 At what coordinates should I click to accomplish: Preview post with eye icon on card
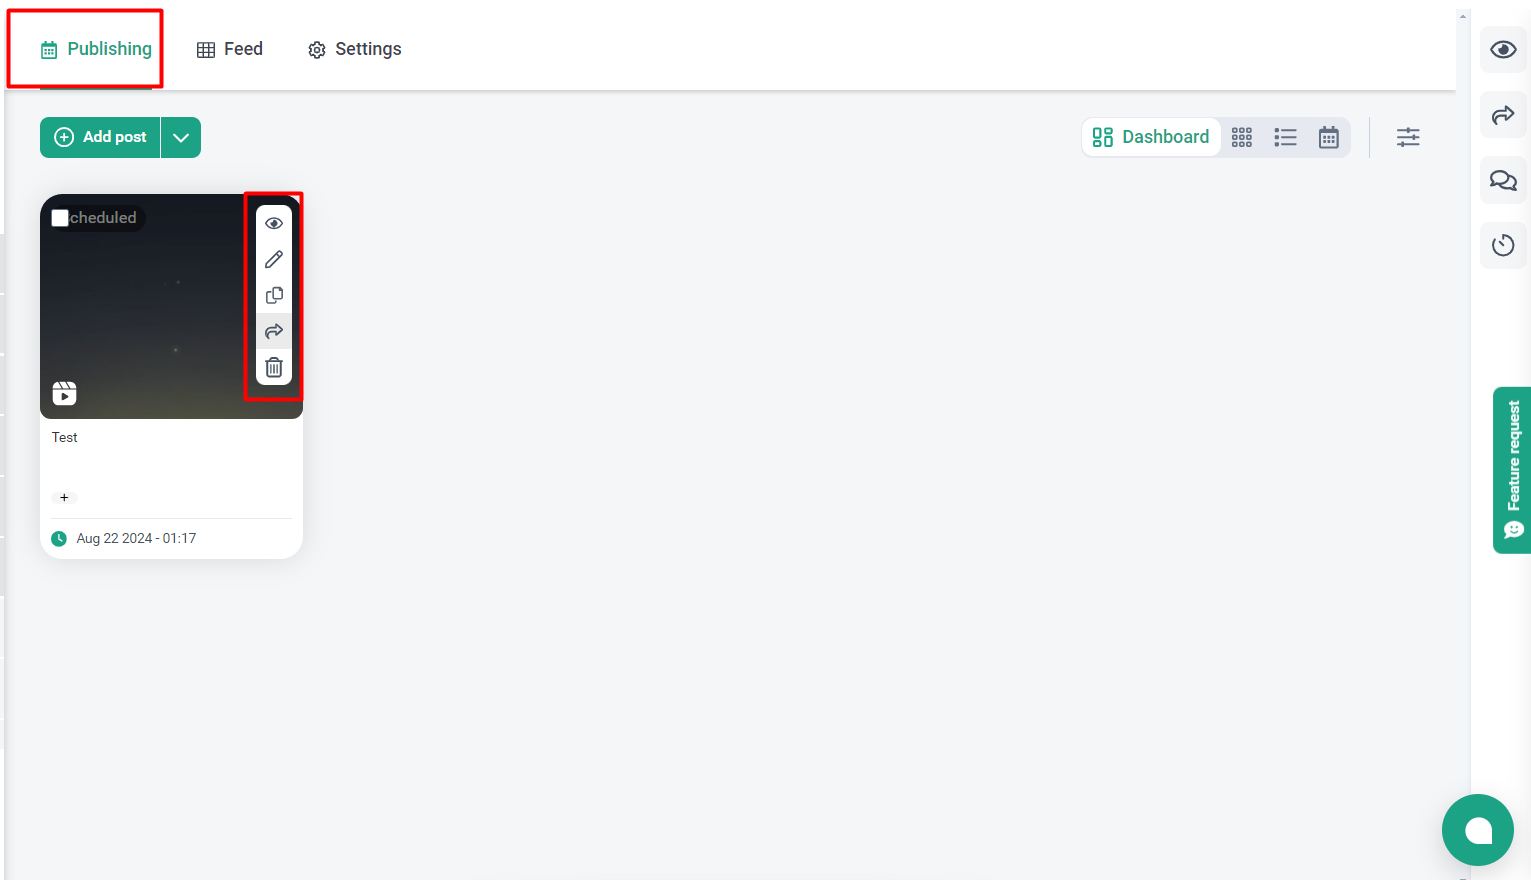tap(274, 223)
